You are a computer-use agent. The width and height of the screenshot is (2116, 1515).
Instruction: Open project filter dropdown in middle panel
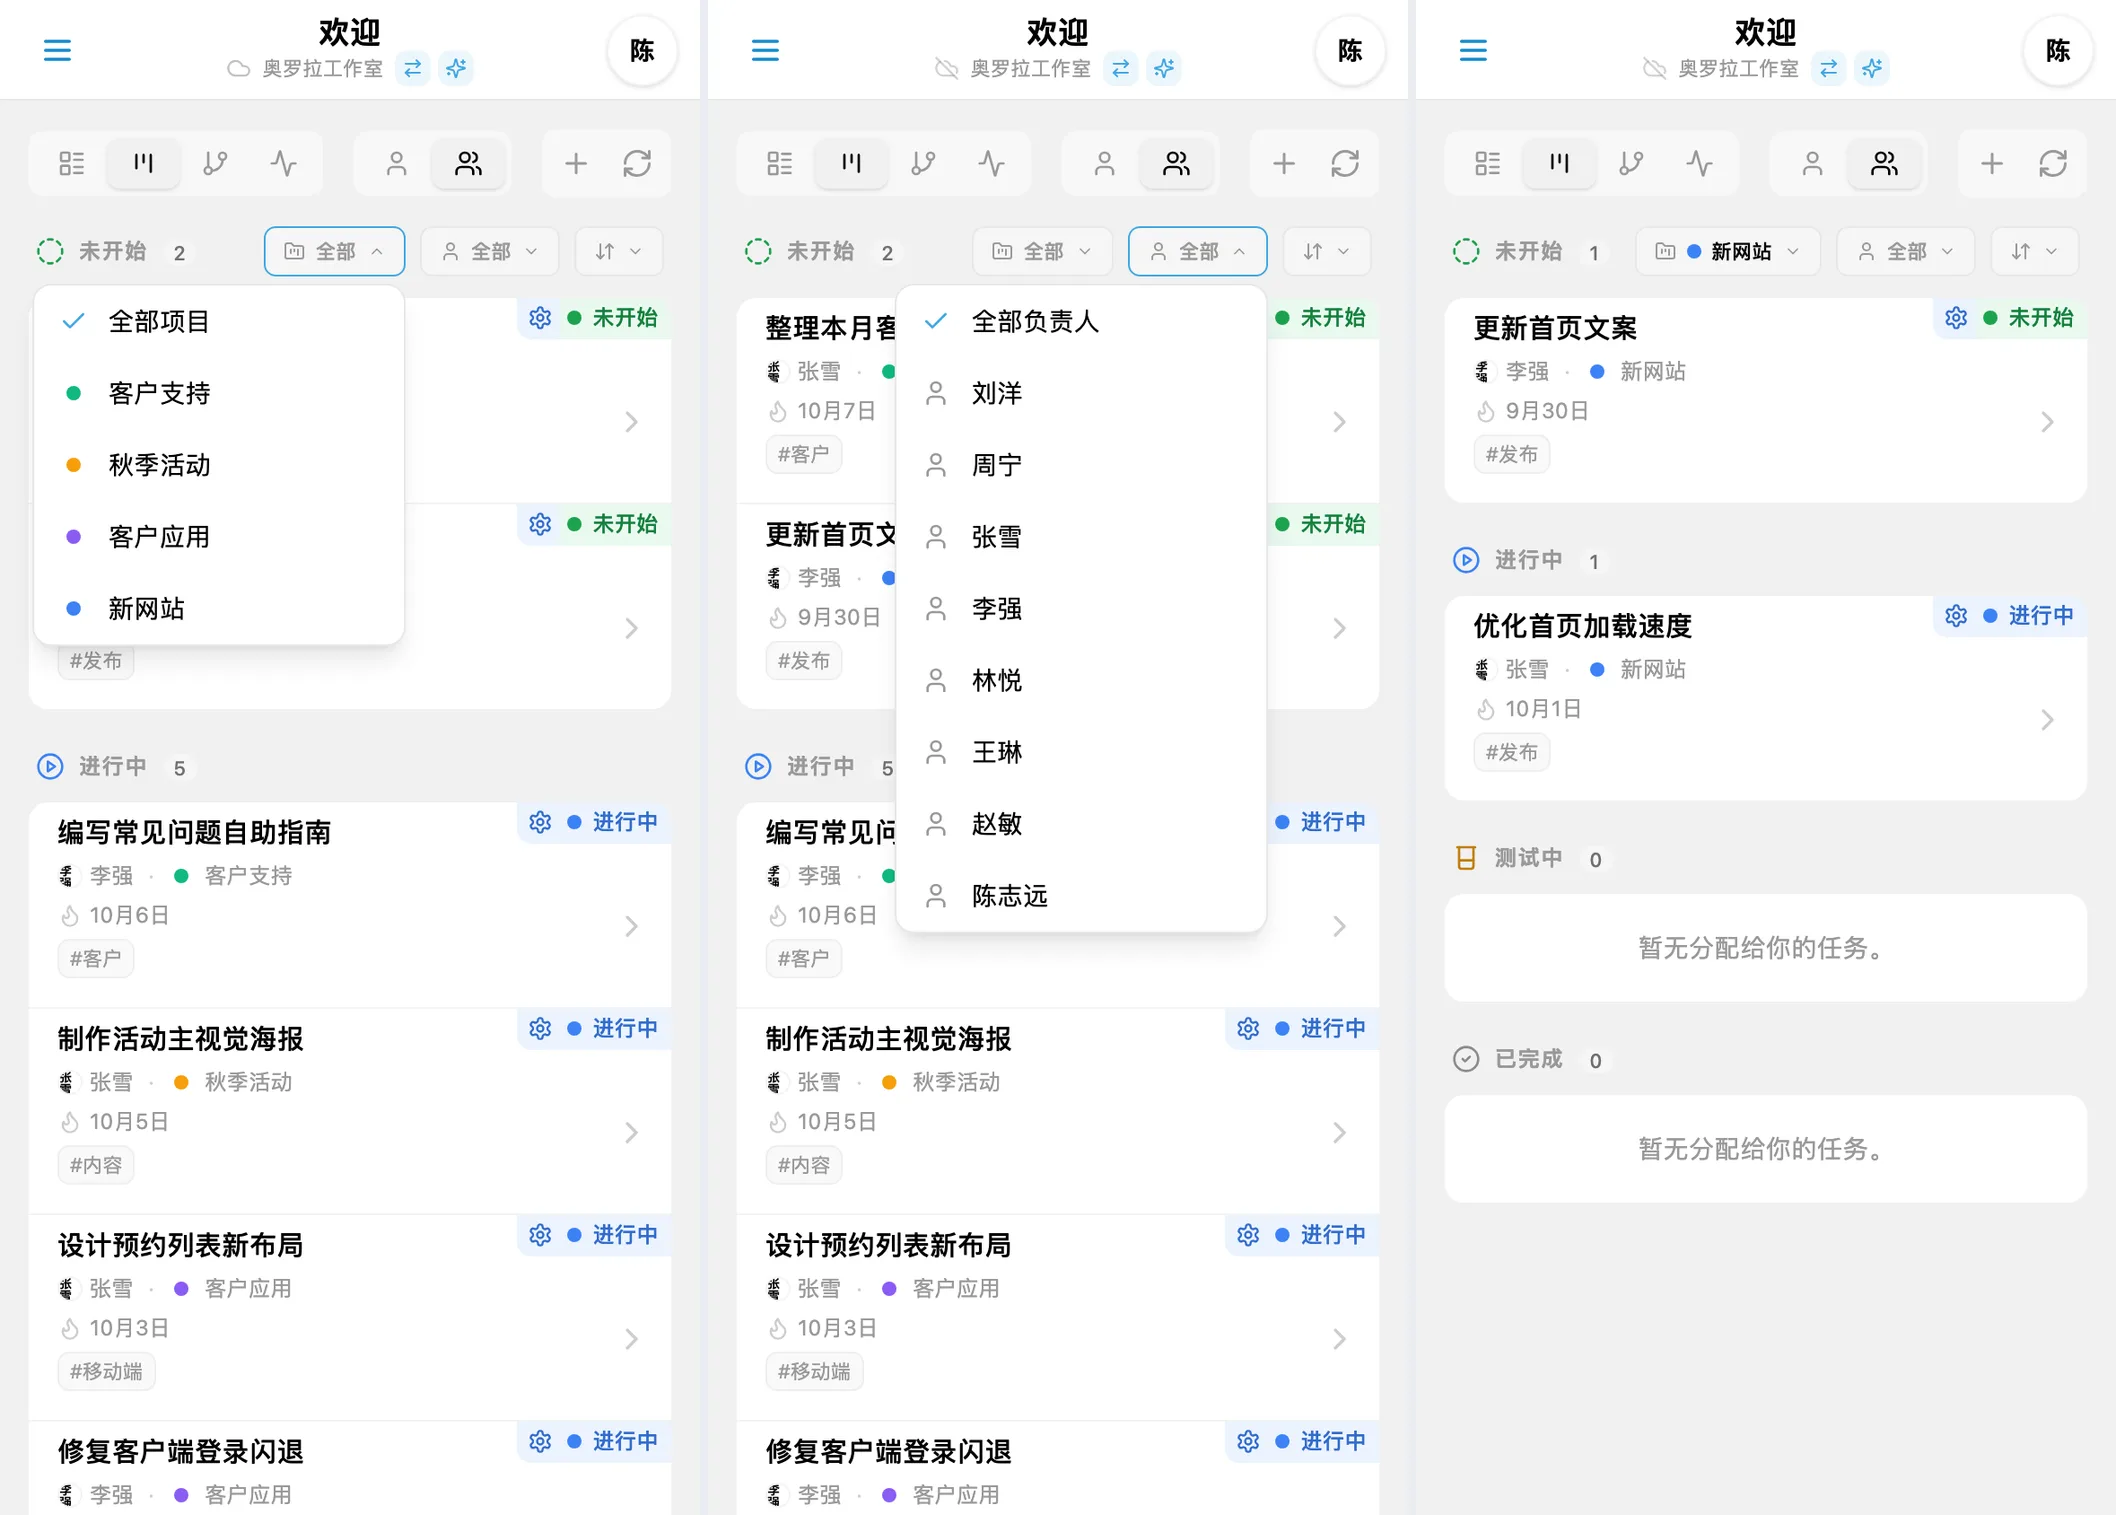[x=1042, y=251]
